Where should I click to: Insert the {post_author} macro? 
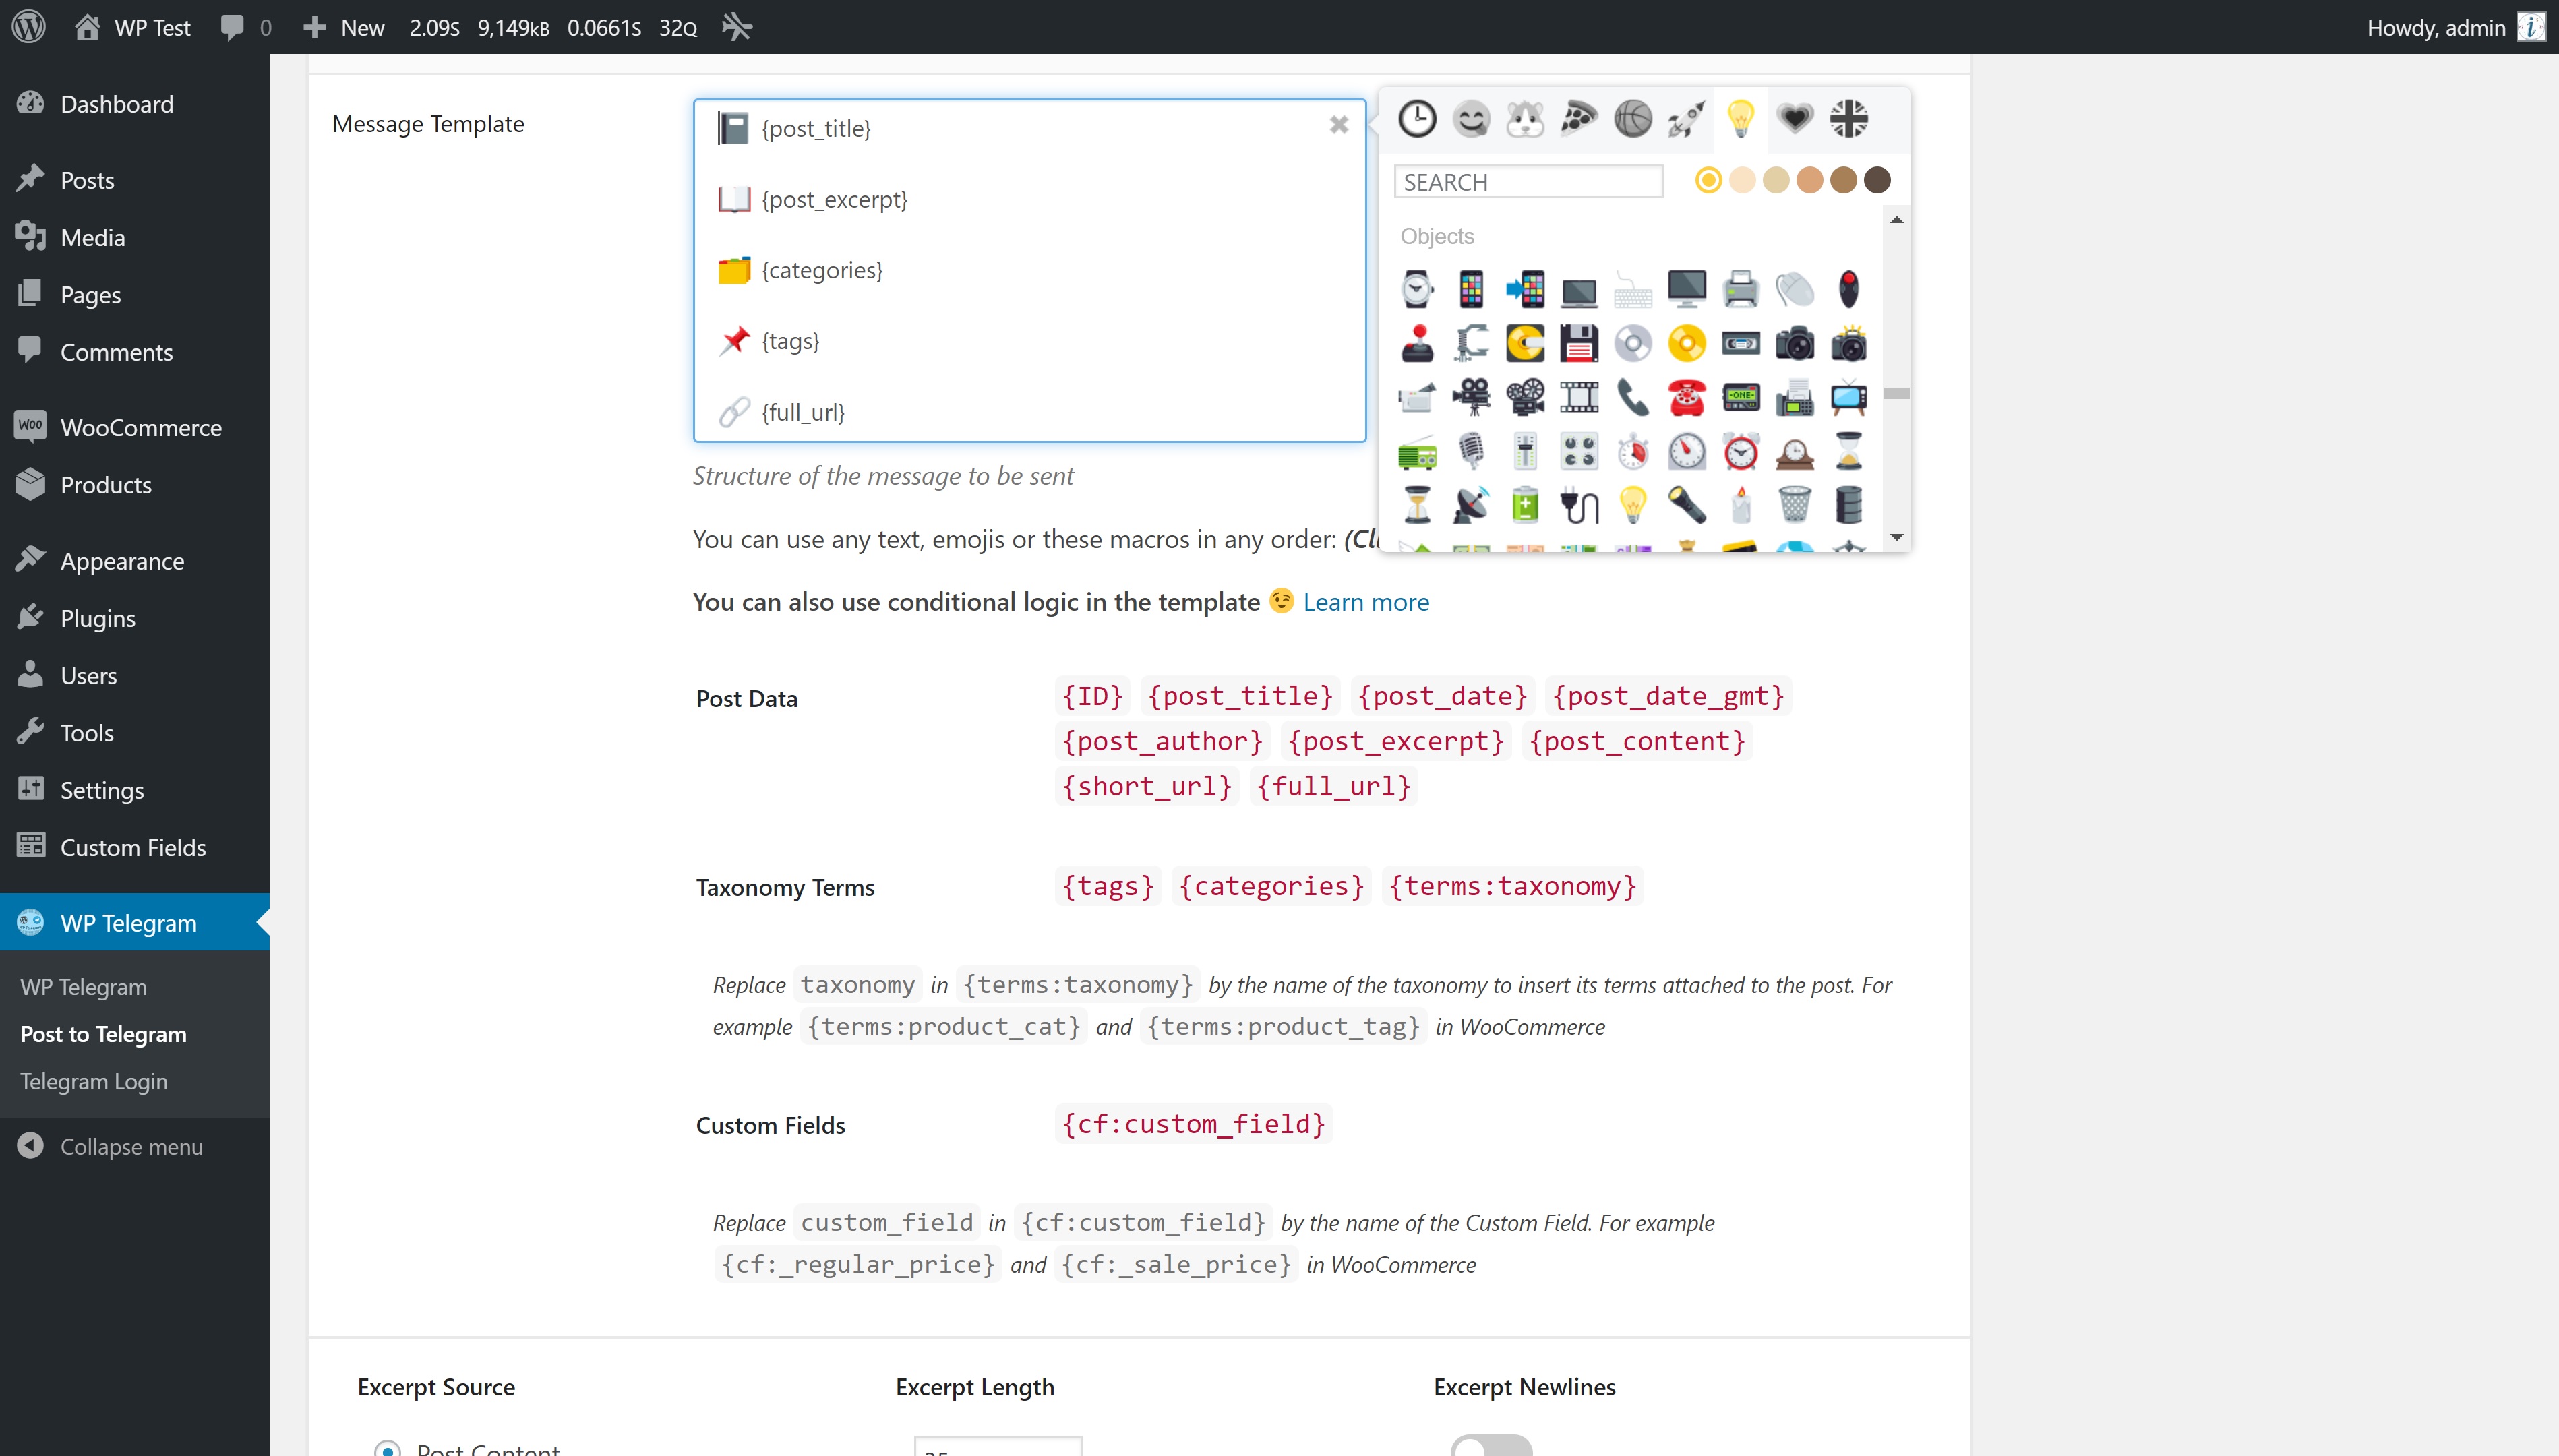point(1162,741)
